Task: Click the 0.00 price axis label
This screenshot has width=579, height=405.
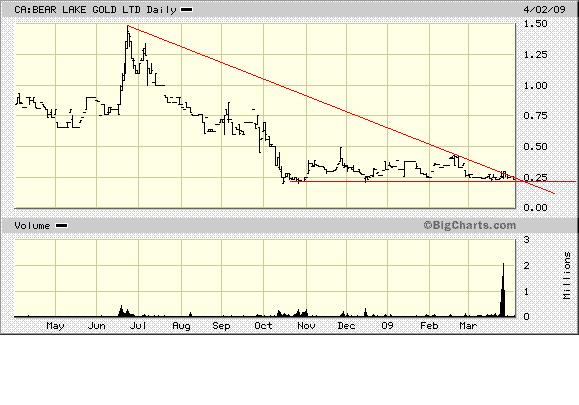Action: tap(535, 207)
